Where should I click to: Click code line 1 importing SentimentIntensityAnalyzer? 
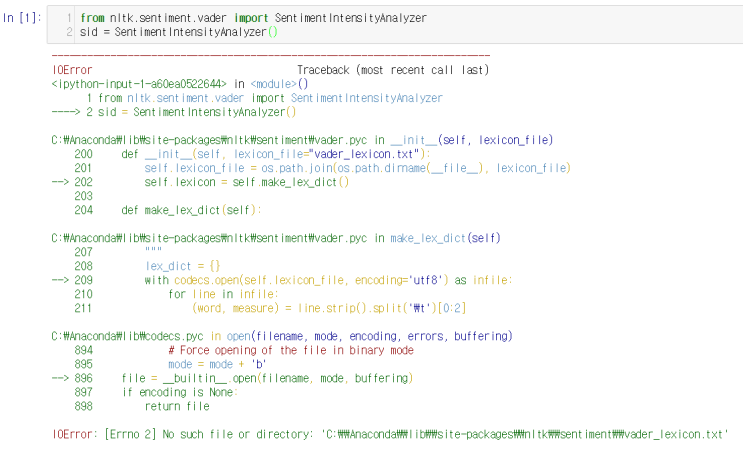pos(254,18)
